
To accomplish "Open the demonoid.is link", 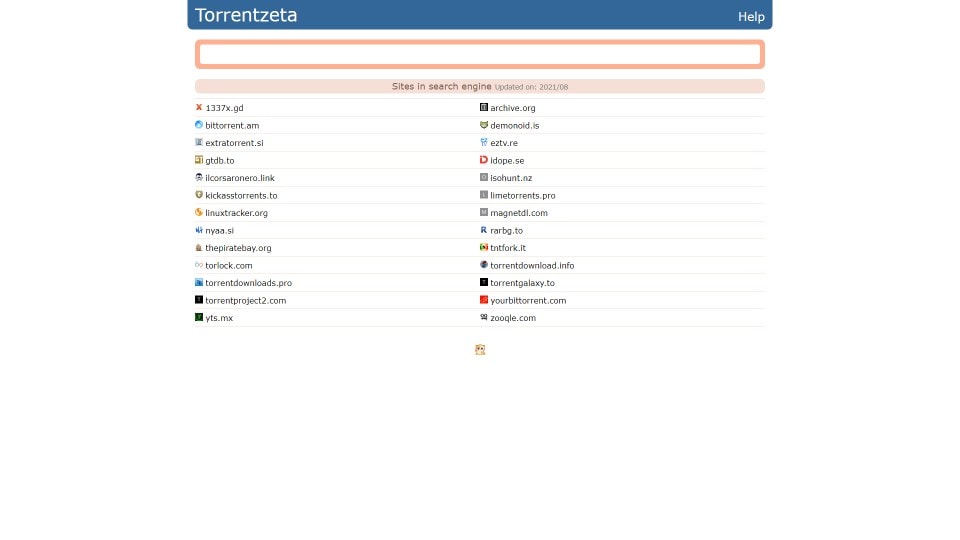I will (514, 126).
